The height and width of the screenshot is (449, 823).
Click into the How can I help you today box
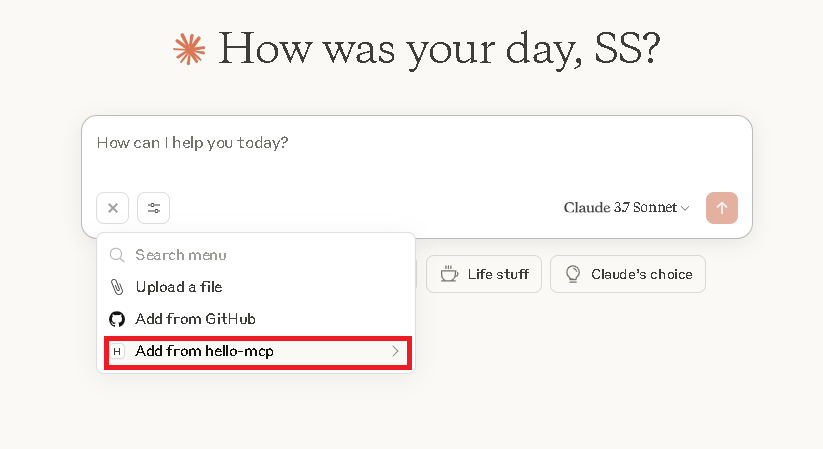pos(417,152)
